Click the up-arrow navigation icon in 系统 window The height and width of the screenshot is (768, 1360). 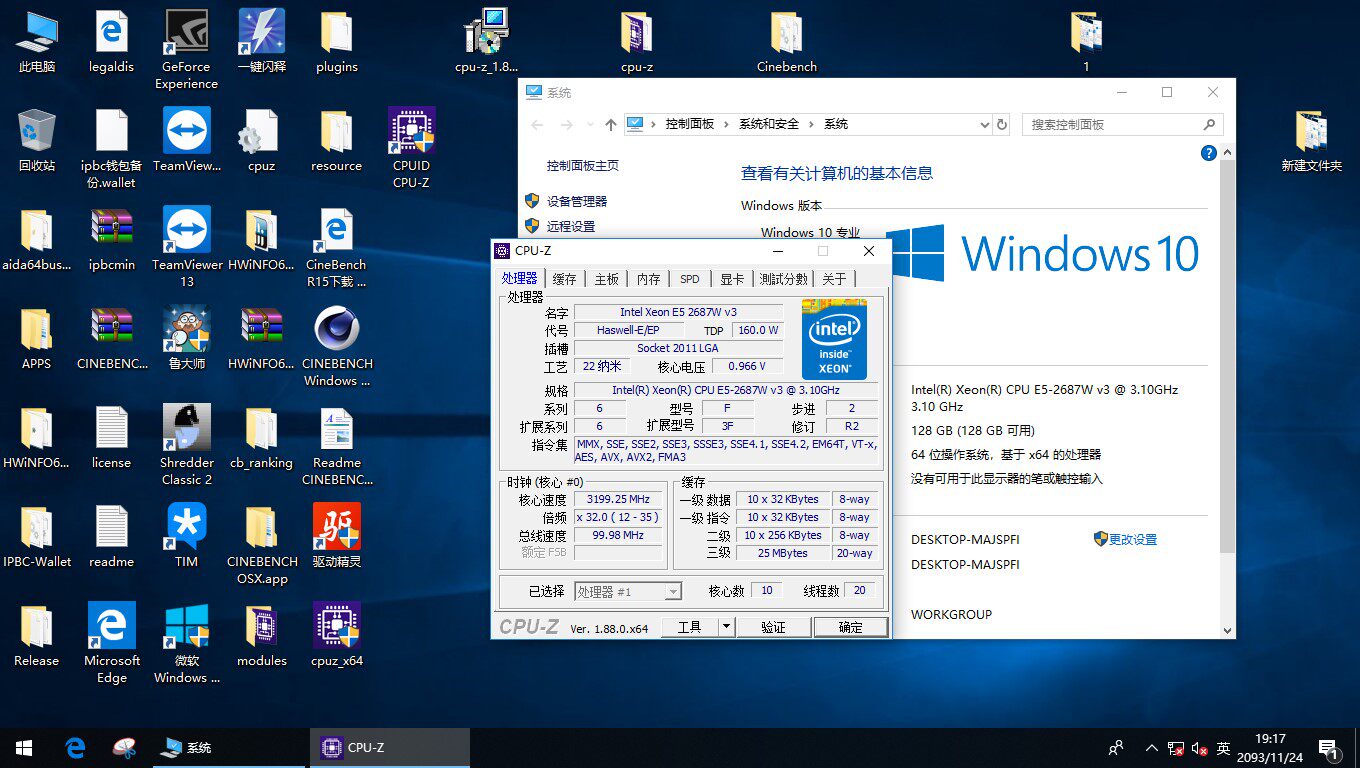click(x=611, y=124)
